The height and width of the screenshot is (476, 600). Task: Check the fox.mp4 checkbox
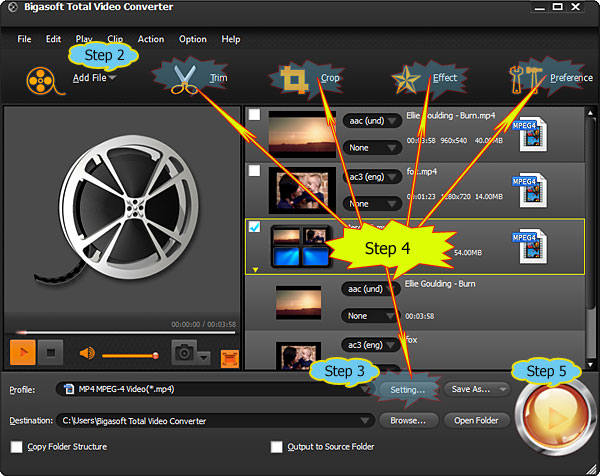[254, 171]
